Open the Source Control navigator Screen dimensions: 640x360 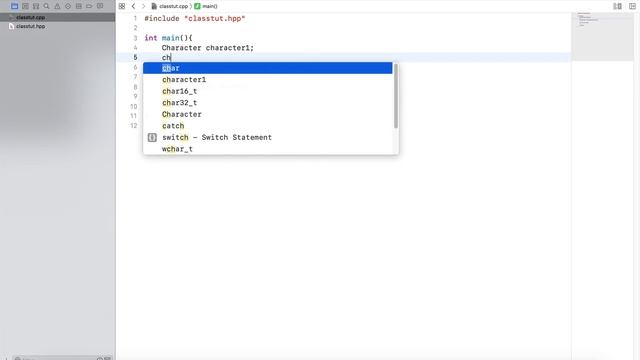25,6
